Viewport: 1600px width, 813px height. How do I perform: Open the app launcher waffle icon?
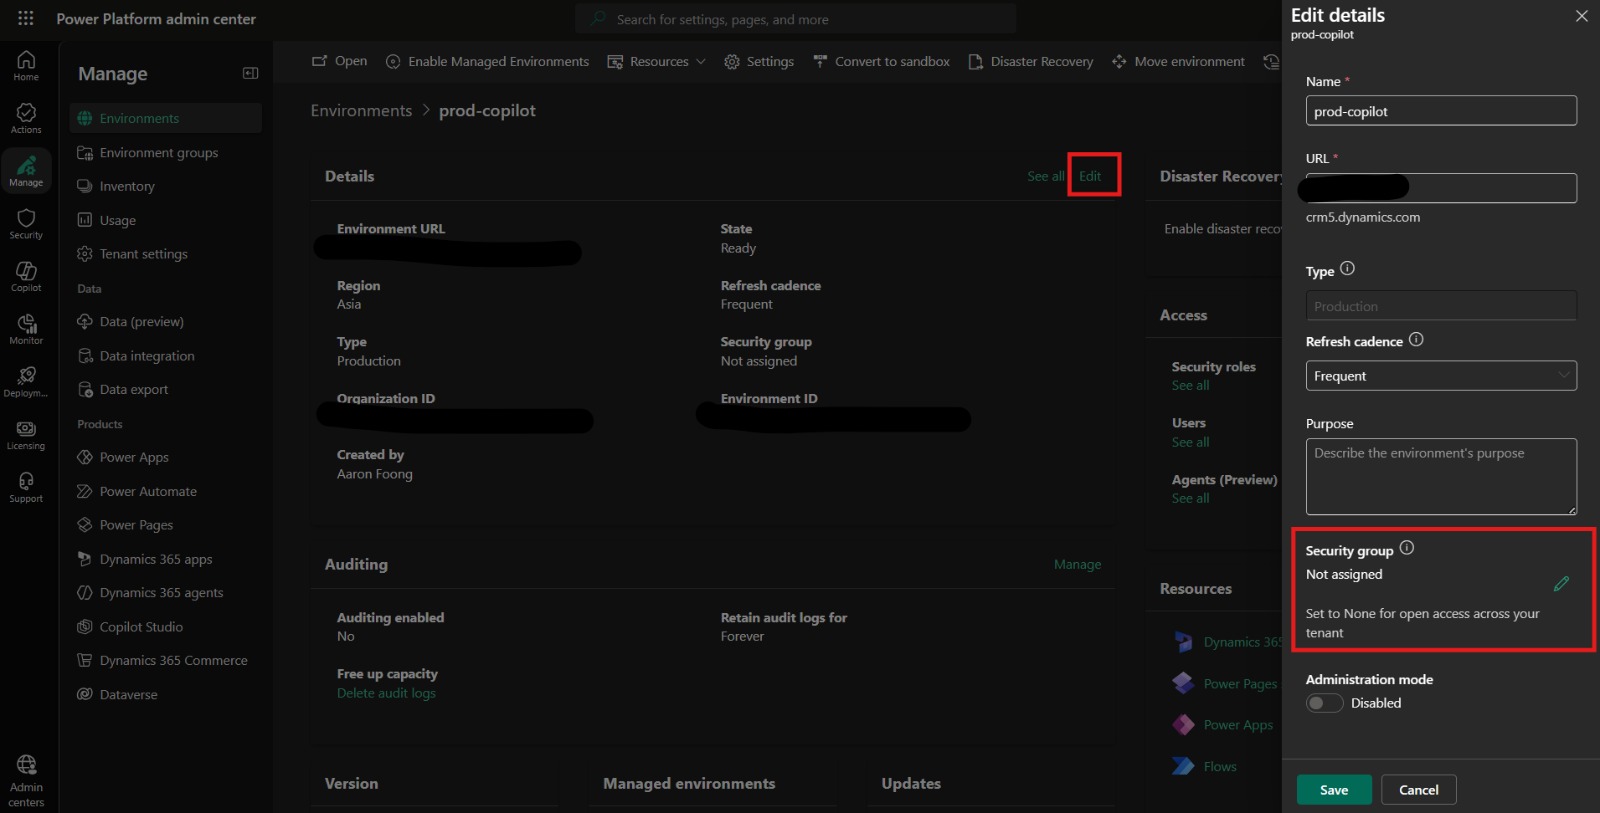(26, 18)
